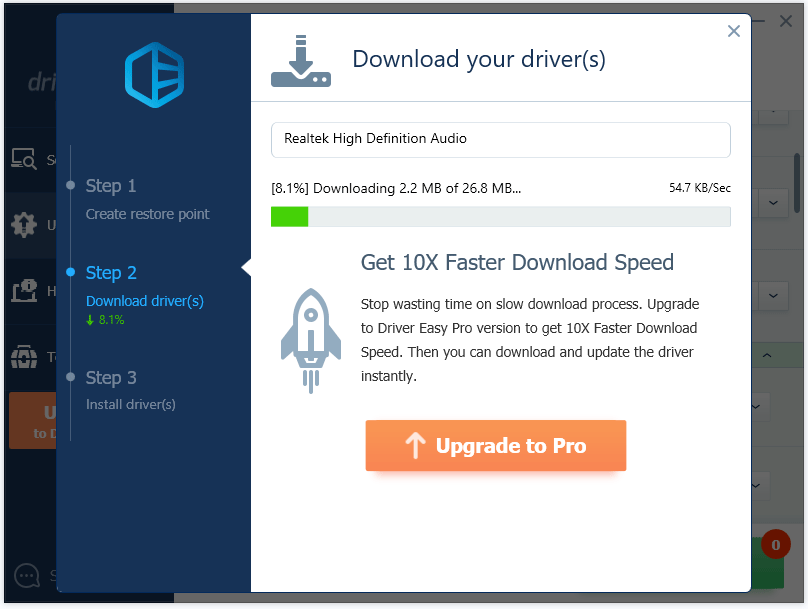Click the Driver Easy hexagon logo
This screenshot has width=808, height=609.
click(154, 75)
